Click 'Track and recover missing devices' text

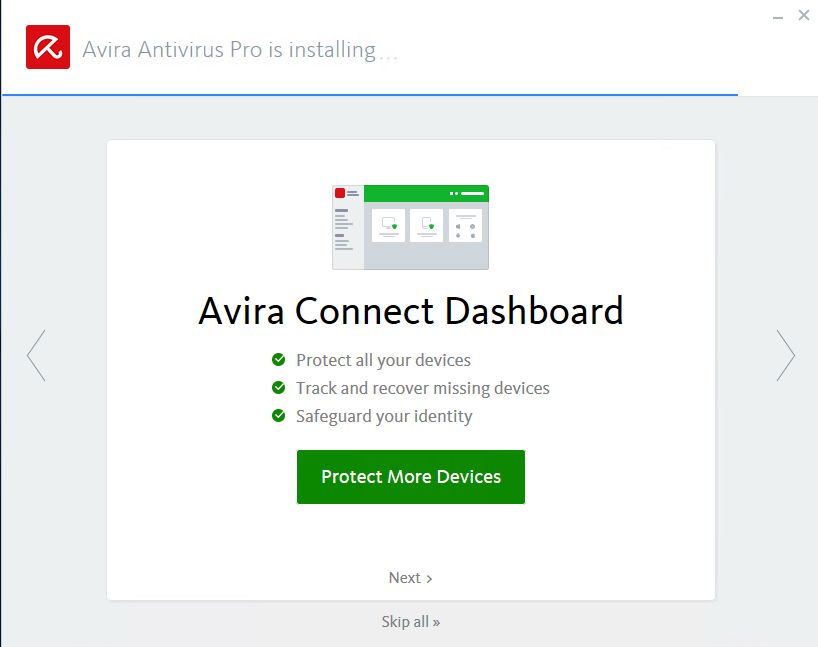423,388
